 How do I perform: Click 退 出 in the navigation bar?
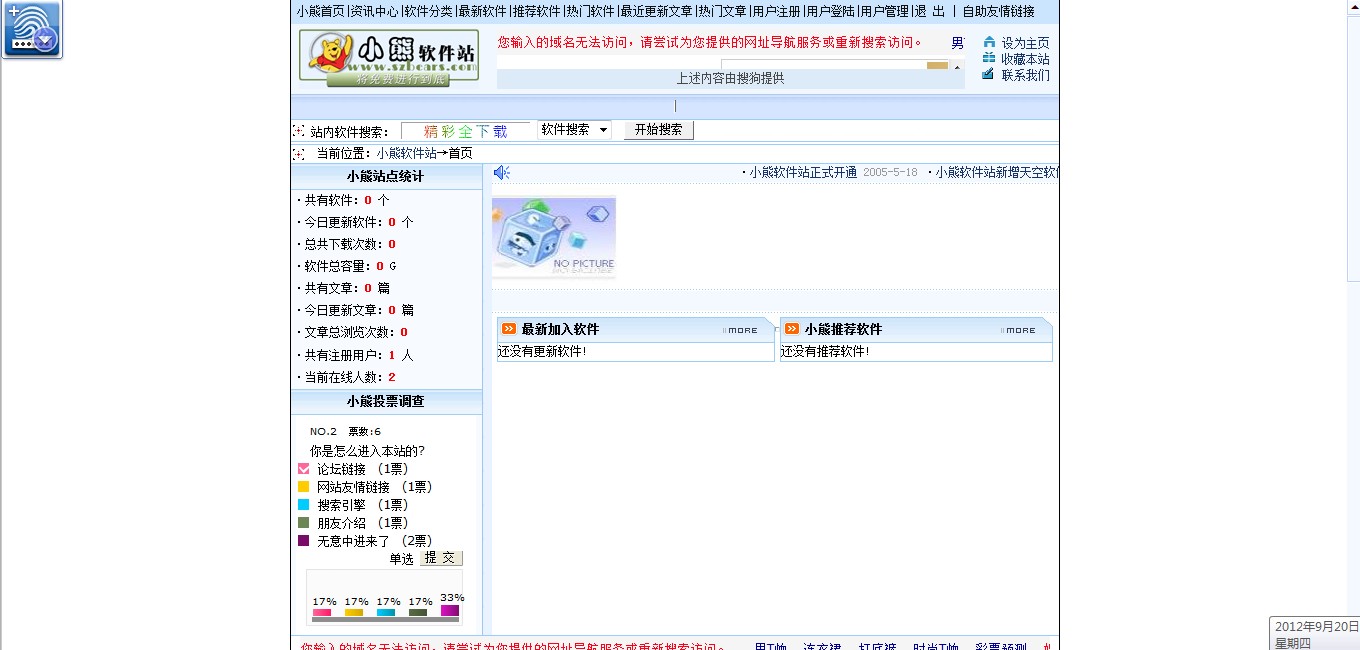point(930,11)
